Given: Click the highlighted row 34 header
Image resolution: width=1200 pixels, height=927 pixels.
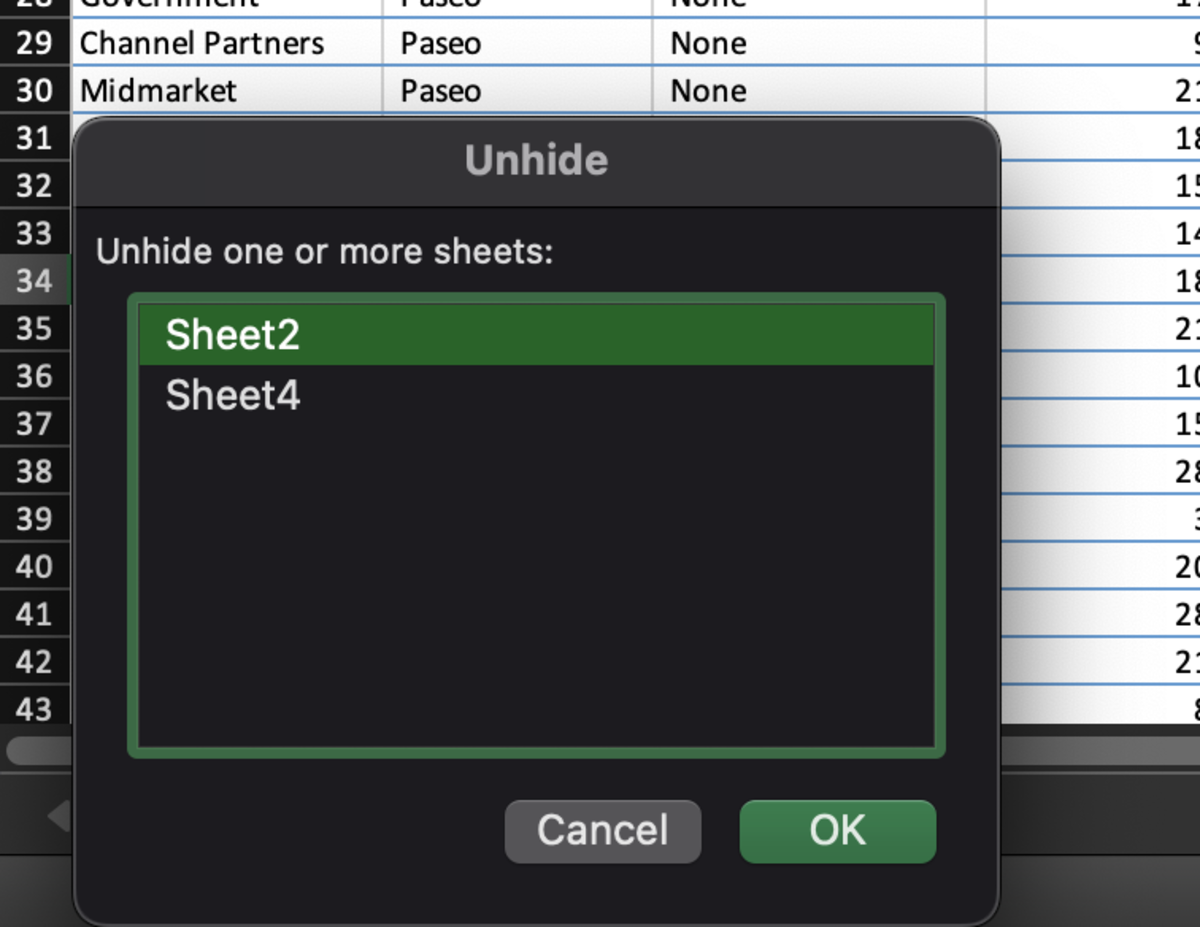Looking at the screenshot, I should click(x=35, y=281).
